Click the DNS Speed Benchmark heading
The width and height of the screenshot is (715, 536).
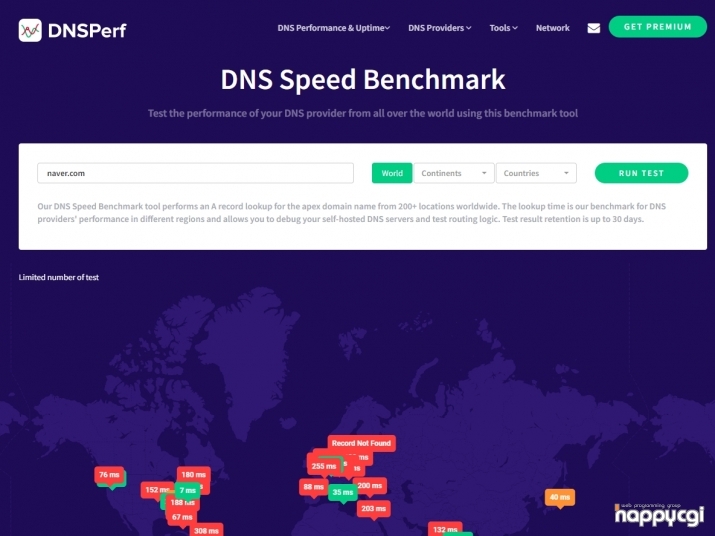[363, 79]
